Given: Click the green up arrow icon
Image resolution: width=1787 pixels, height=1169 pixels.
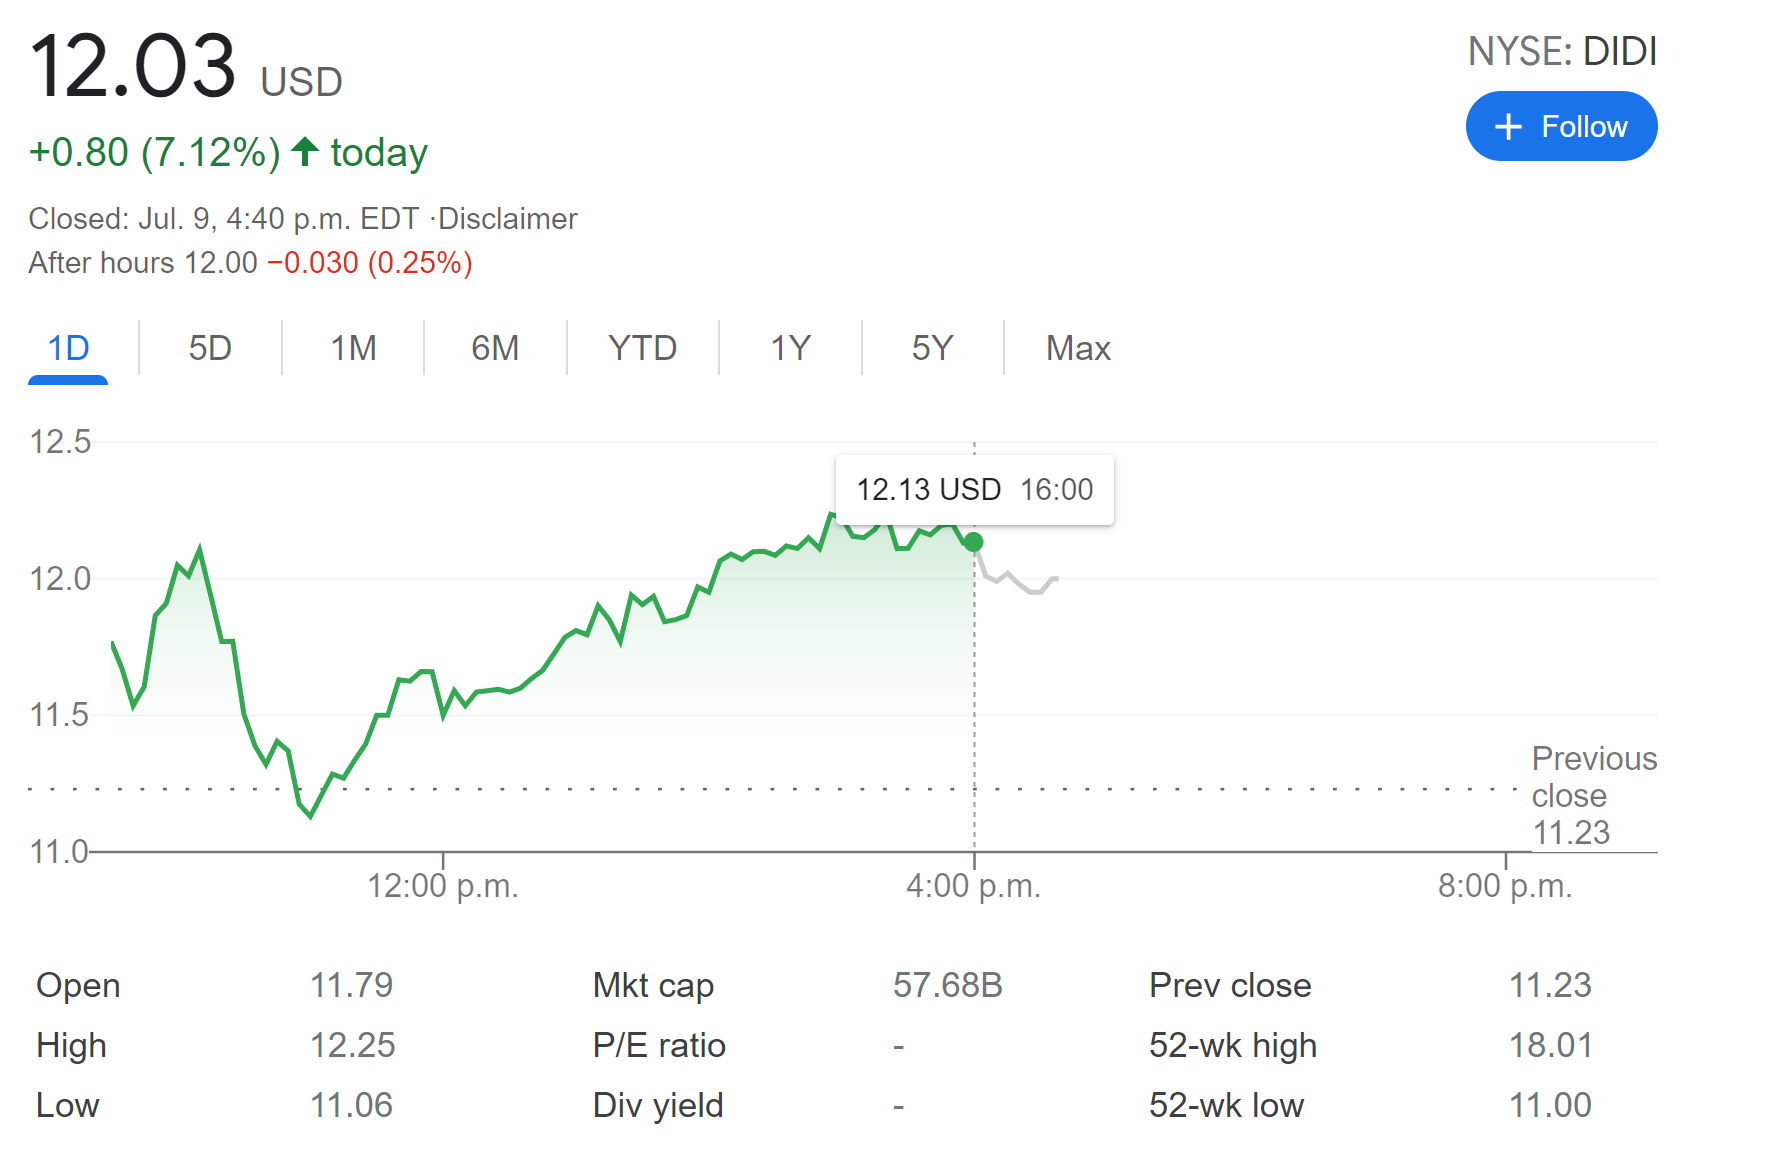Looking at the screenshot, I should (x=305, y=152).
